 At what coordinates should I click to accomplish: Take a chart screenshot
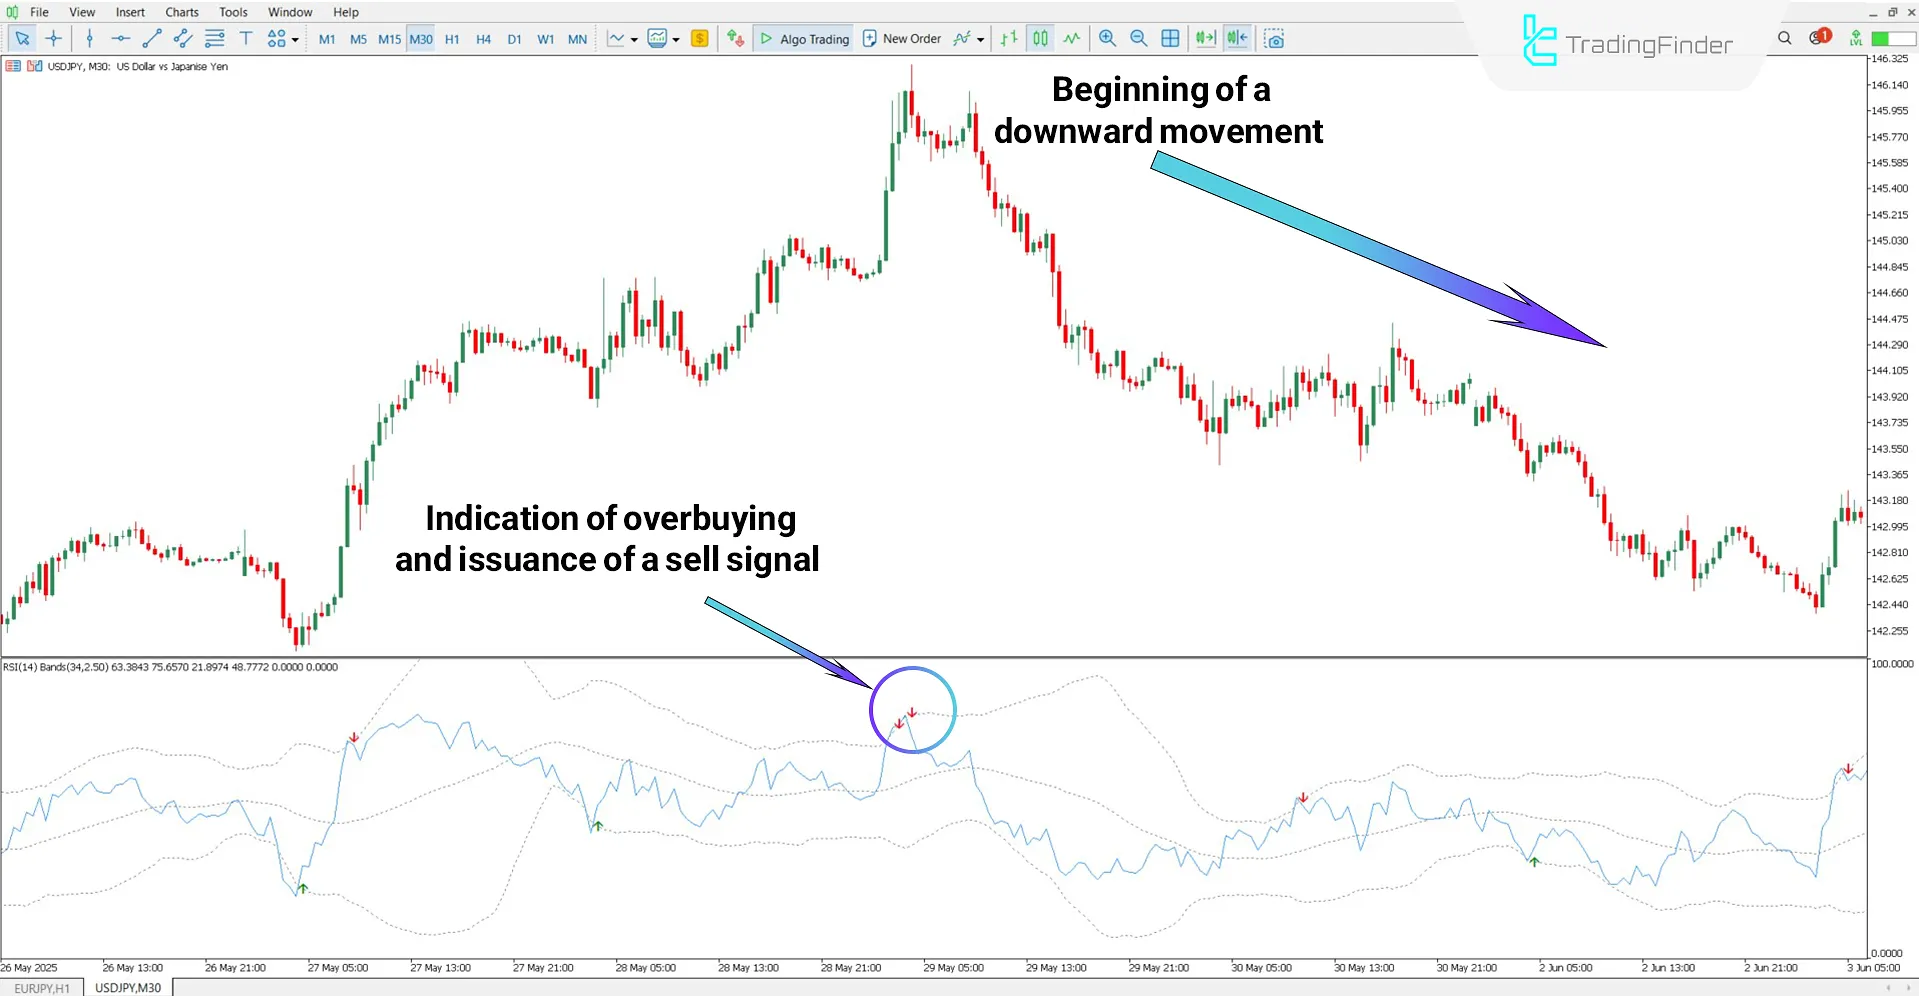pos(1275,38)
